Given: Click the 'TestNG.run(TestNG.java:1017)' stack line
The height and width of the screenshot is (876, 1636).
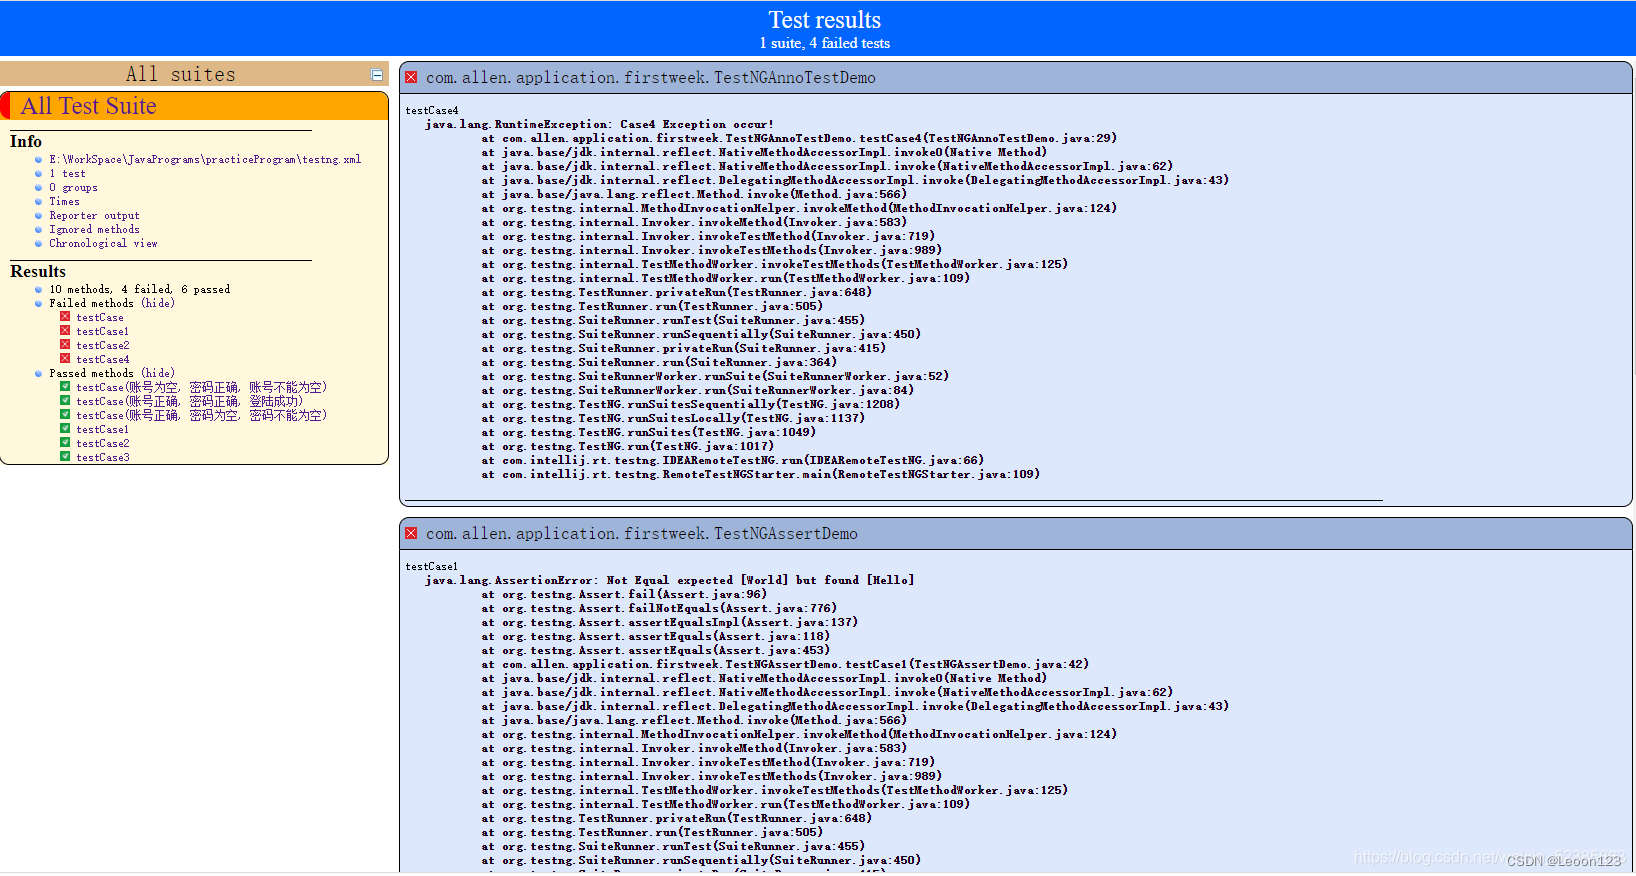Looking at the screenshot, I should 627,446.
